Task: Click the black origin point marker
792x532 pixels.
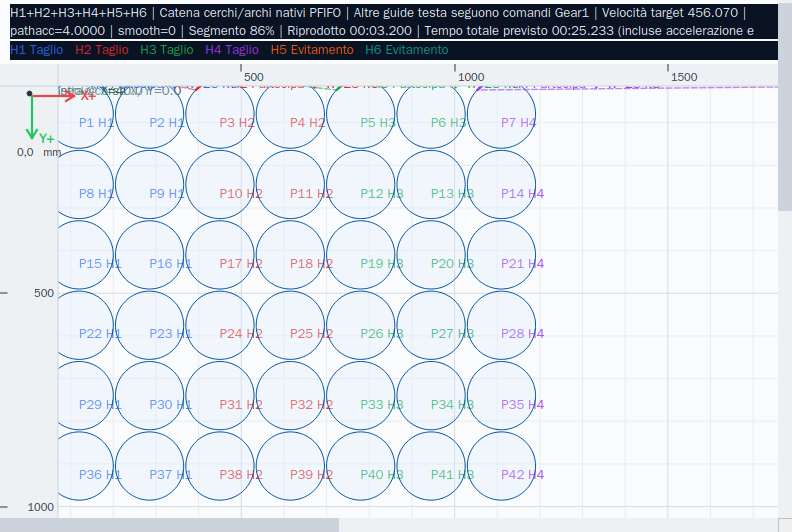Action: [29, 93]
